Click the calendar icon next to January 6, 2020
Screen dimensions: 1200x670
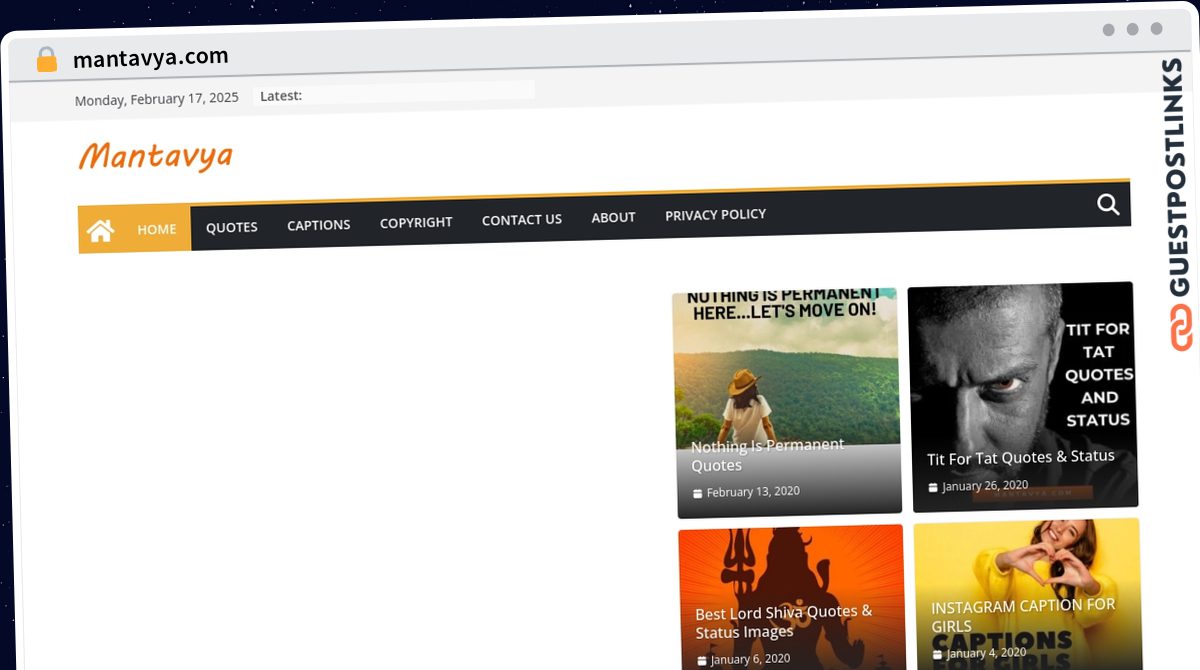tap(702, 661)
